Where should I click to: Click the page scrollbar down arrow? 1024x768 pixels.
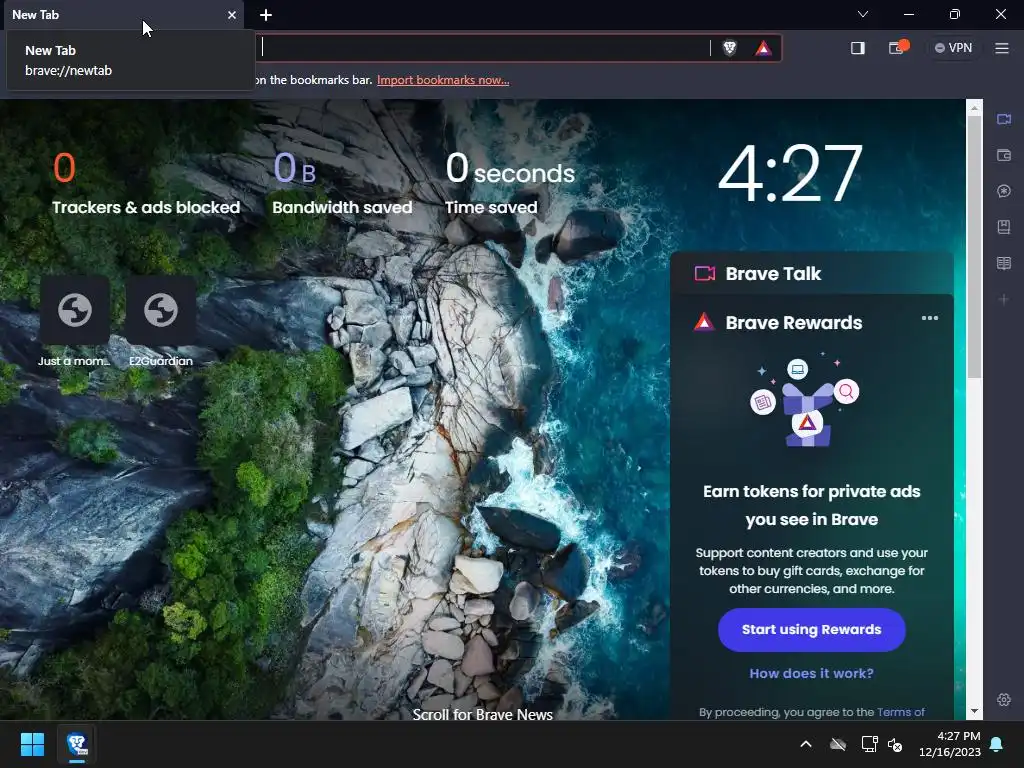point(974,711)
